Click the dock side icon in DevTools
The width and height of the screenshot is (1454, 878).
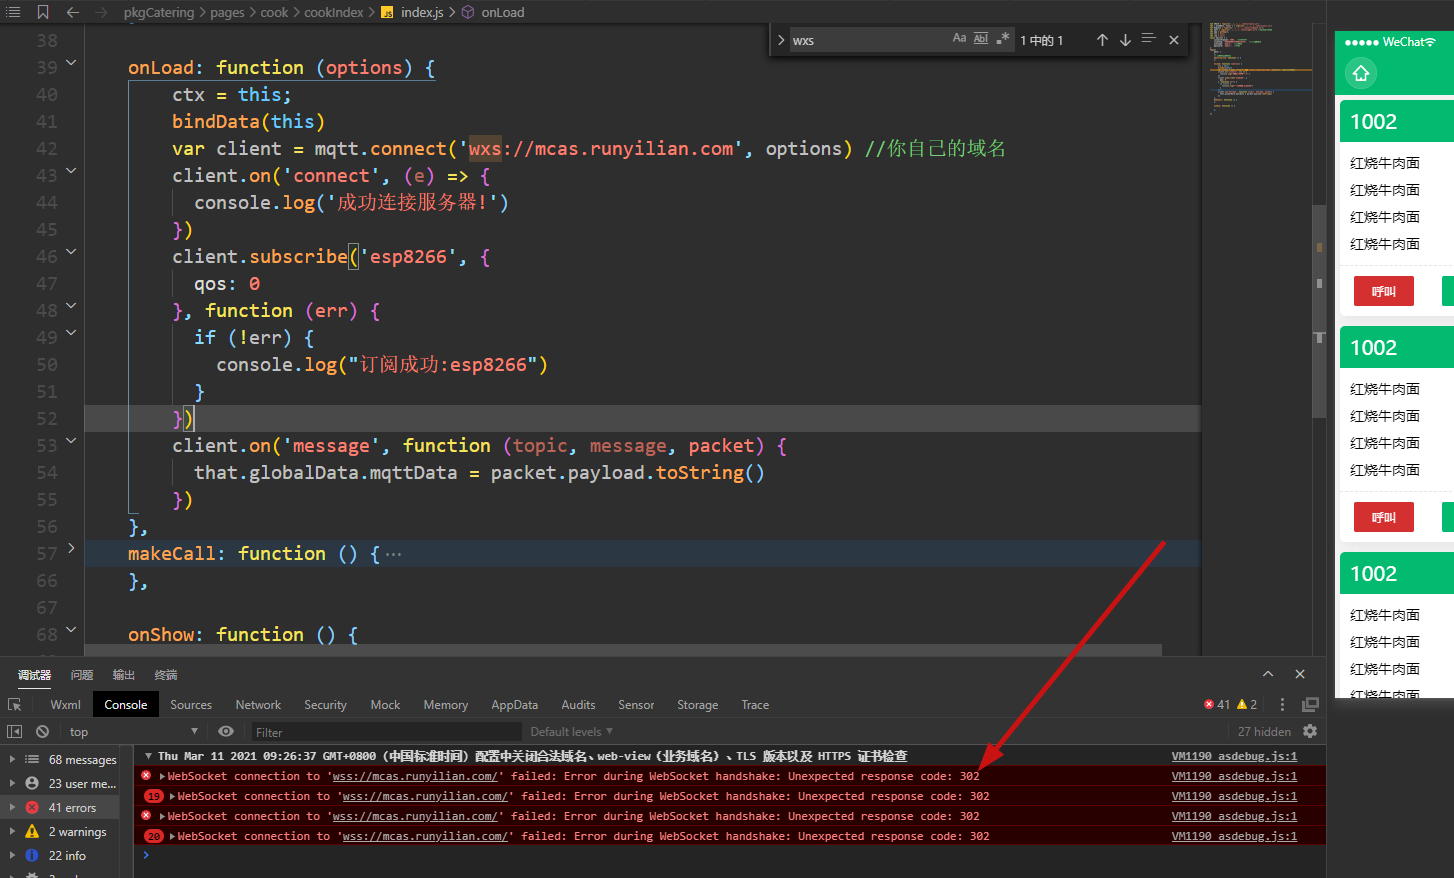point(1310,705)
